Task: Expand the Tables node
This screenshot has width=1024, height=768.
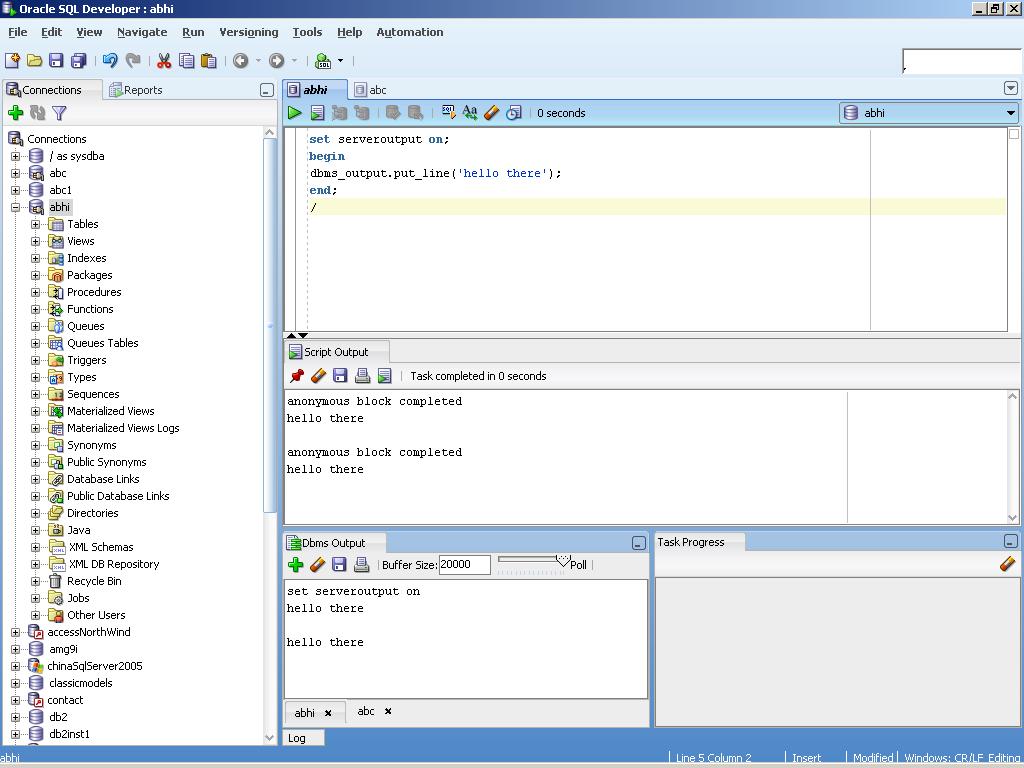Action: 35,225
